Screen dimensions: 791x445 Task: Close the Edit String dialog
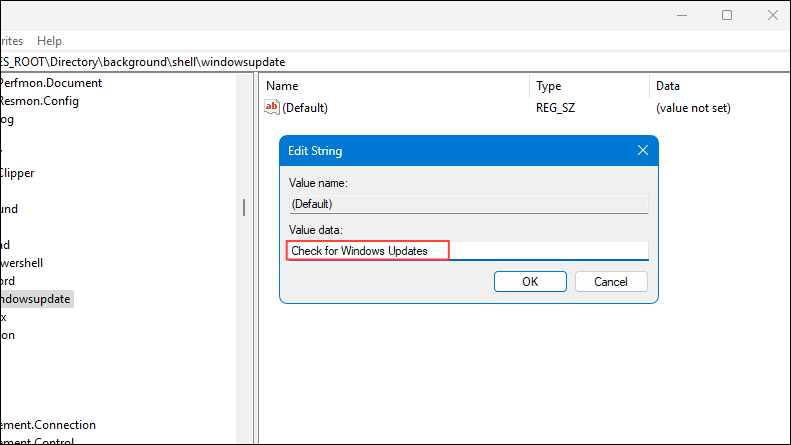coord(643,150)
